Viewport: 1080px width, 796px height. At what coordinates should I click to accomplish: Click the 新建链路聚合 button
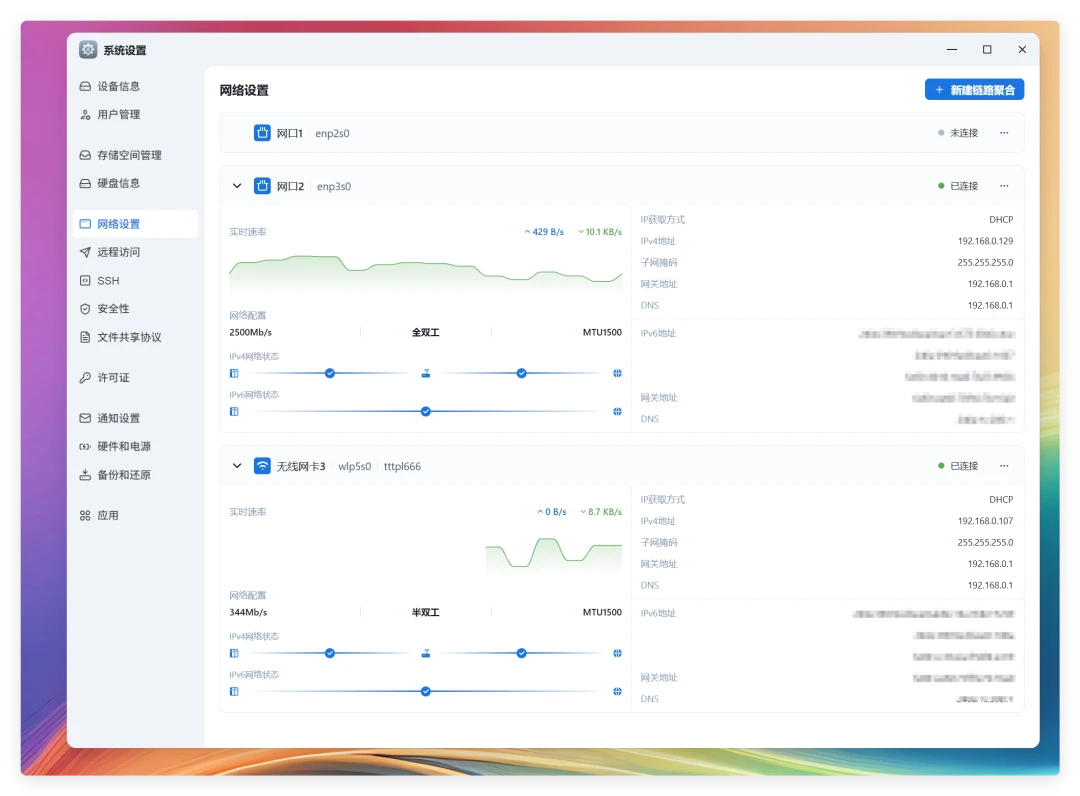pos(974,90)
